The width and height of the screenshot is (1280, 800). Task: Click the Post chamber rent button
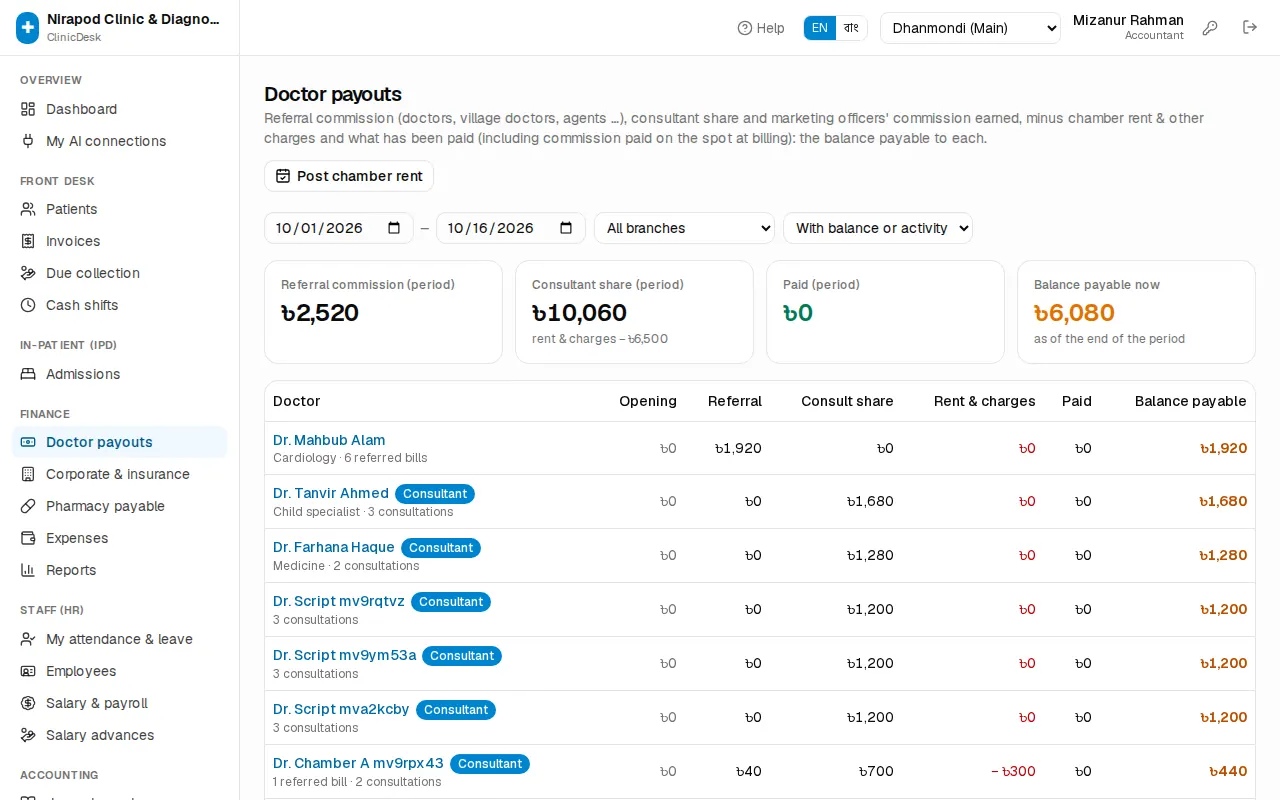click(349, 176)
